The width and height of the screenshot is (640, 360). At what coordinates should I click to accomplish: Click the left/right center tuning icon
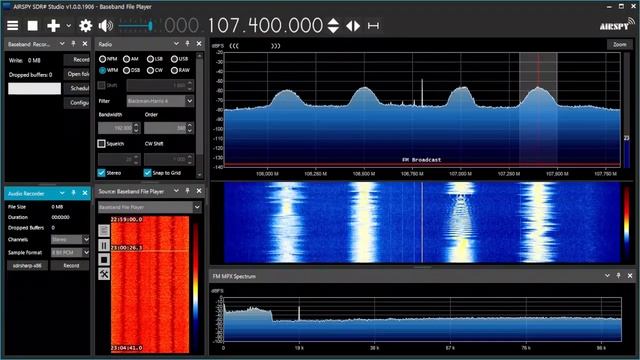click(x=353, y=26)
